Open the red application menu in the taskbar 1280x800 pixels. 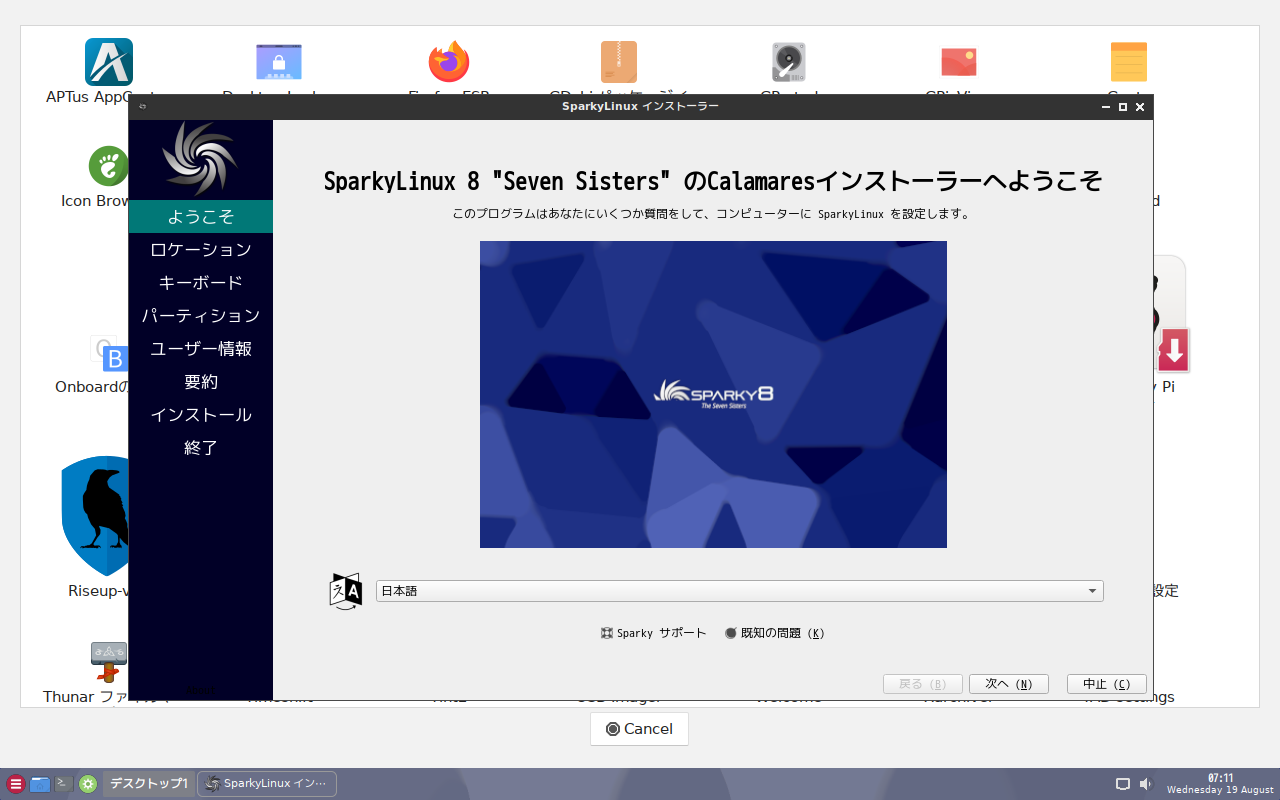pos(15,784)
